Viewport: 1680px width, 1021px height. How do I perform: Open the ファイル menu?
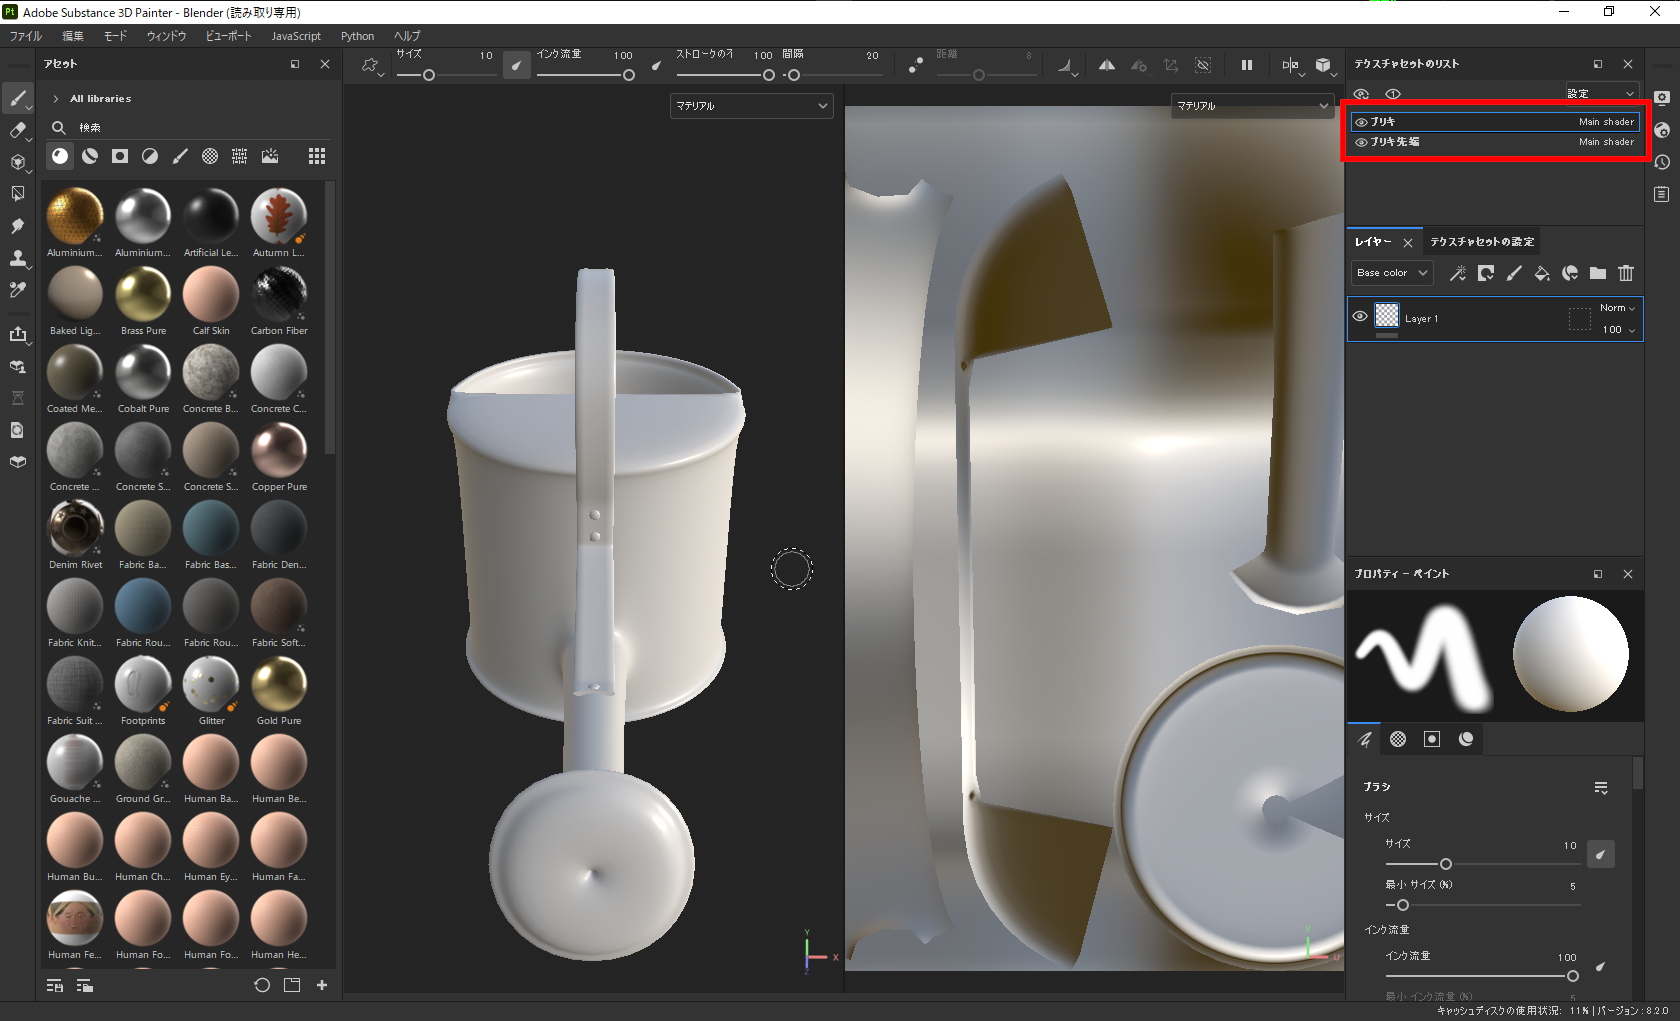click(x=26, y=36)
